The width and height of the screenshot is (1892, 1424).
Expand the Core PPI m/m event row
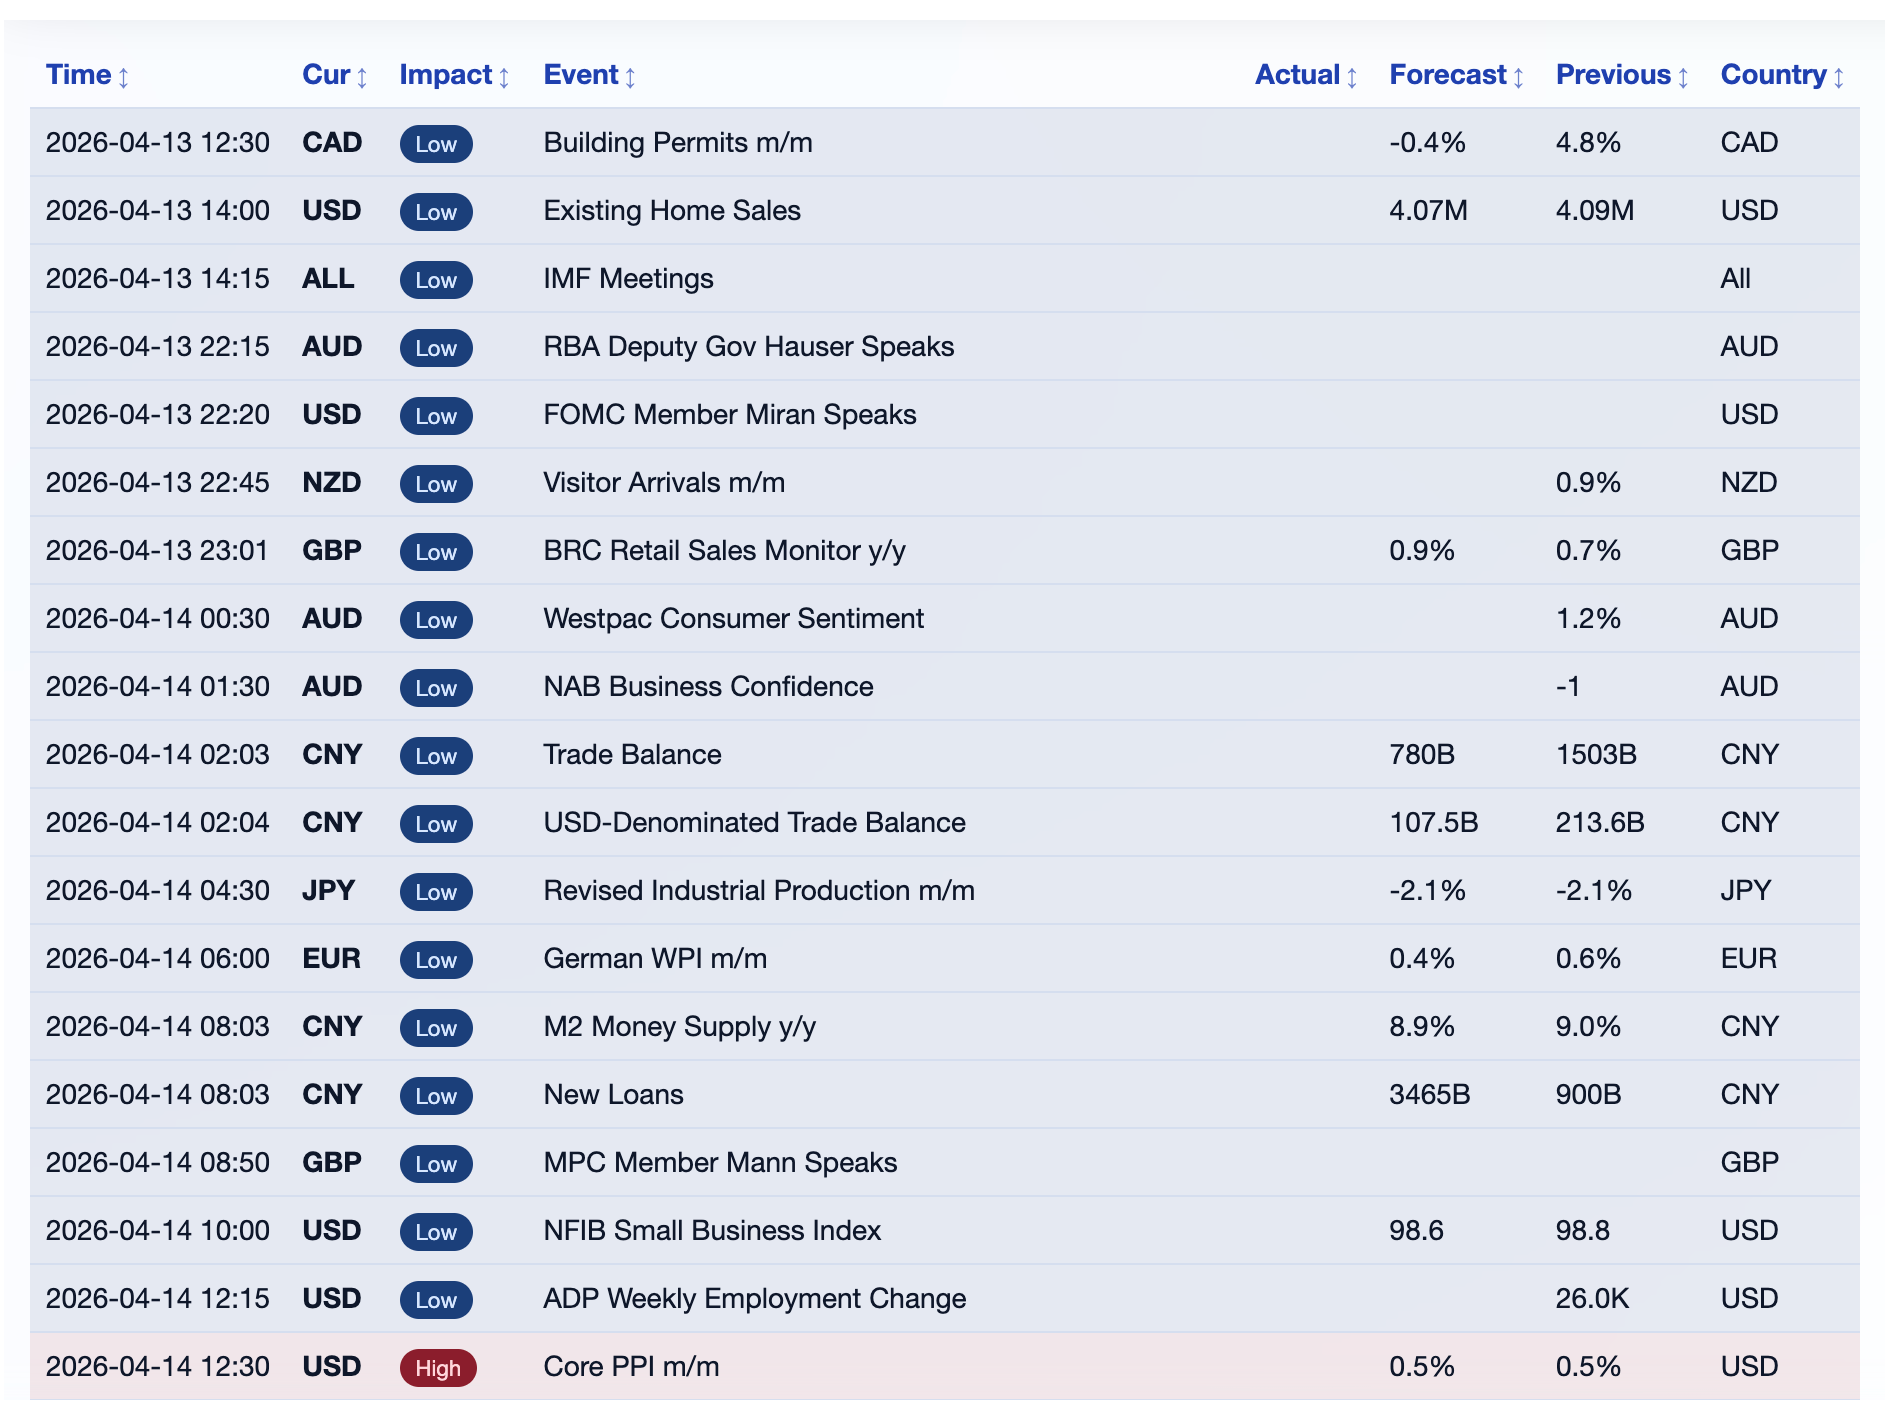click(630, 1366)
